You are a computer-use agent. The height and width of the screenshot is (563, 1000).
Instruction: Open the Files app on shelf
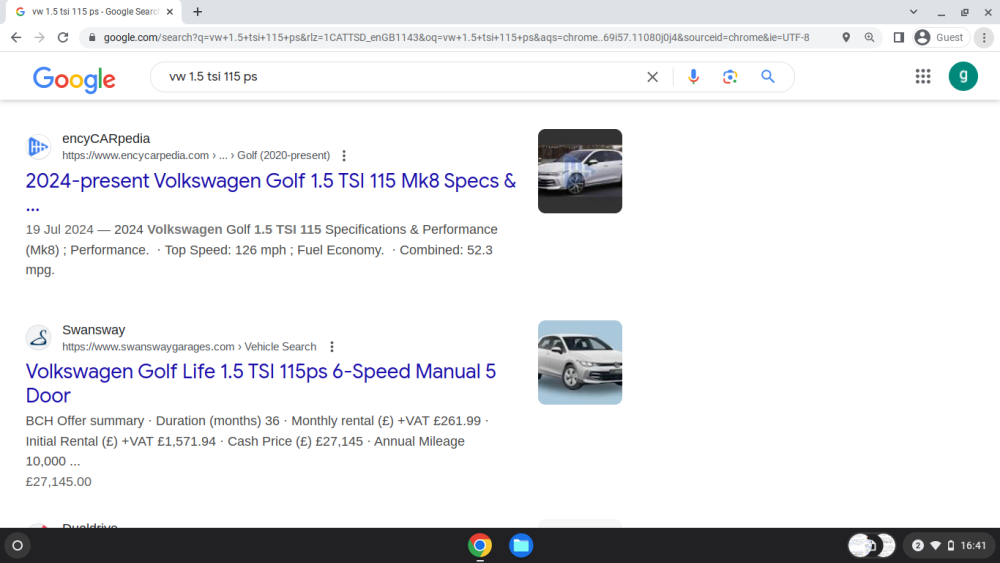[x=521, y=545]
